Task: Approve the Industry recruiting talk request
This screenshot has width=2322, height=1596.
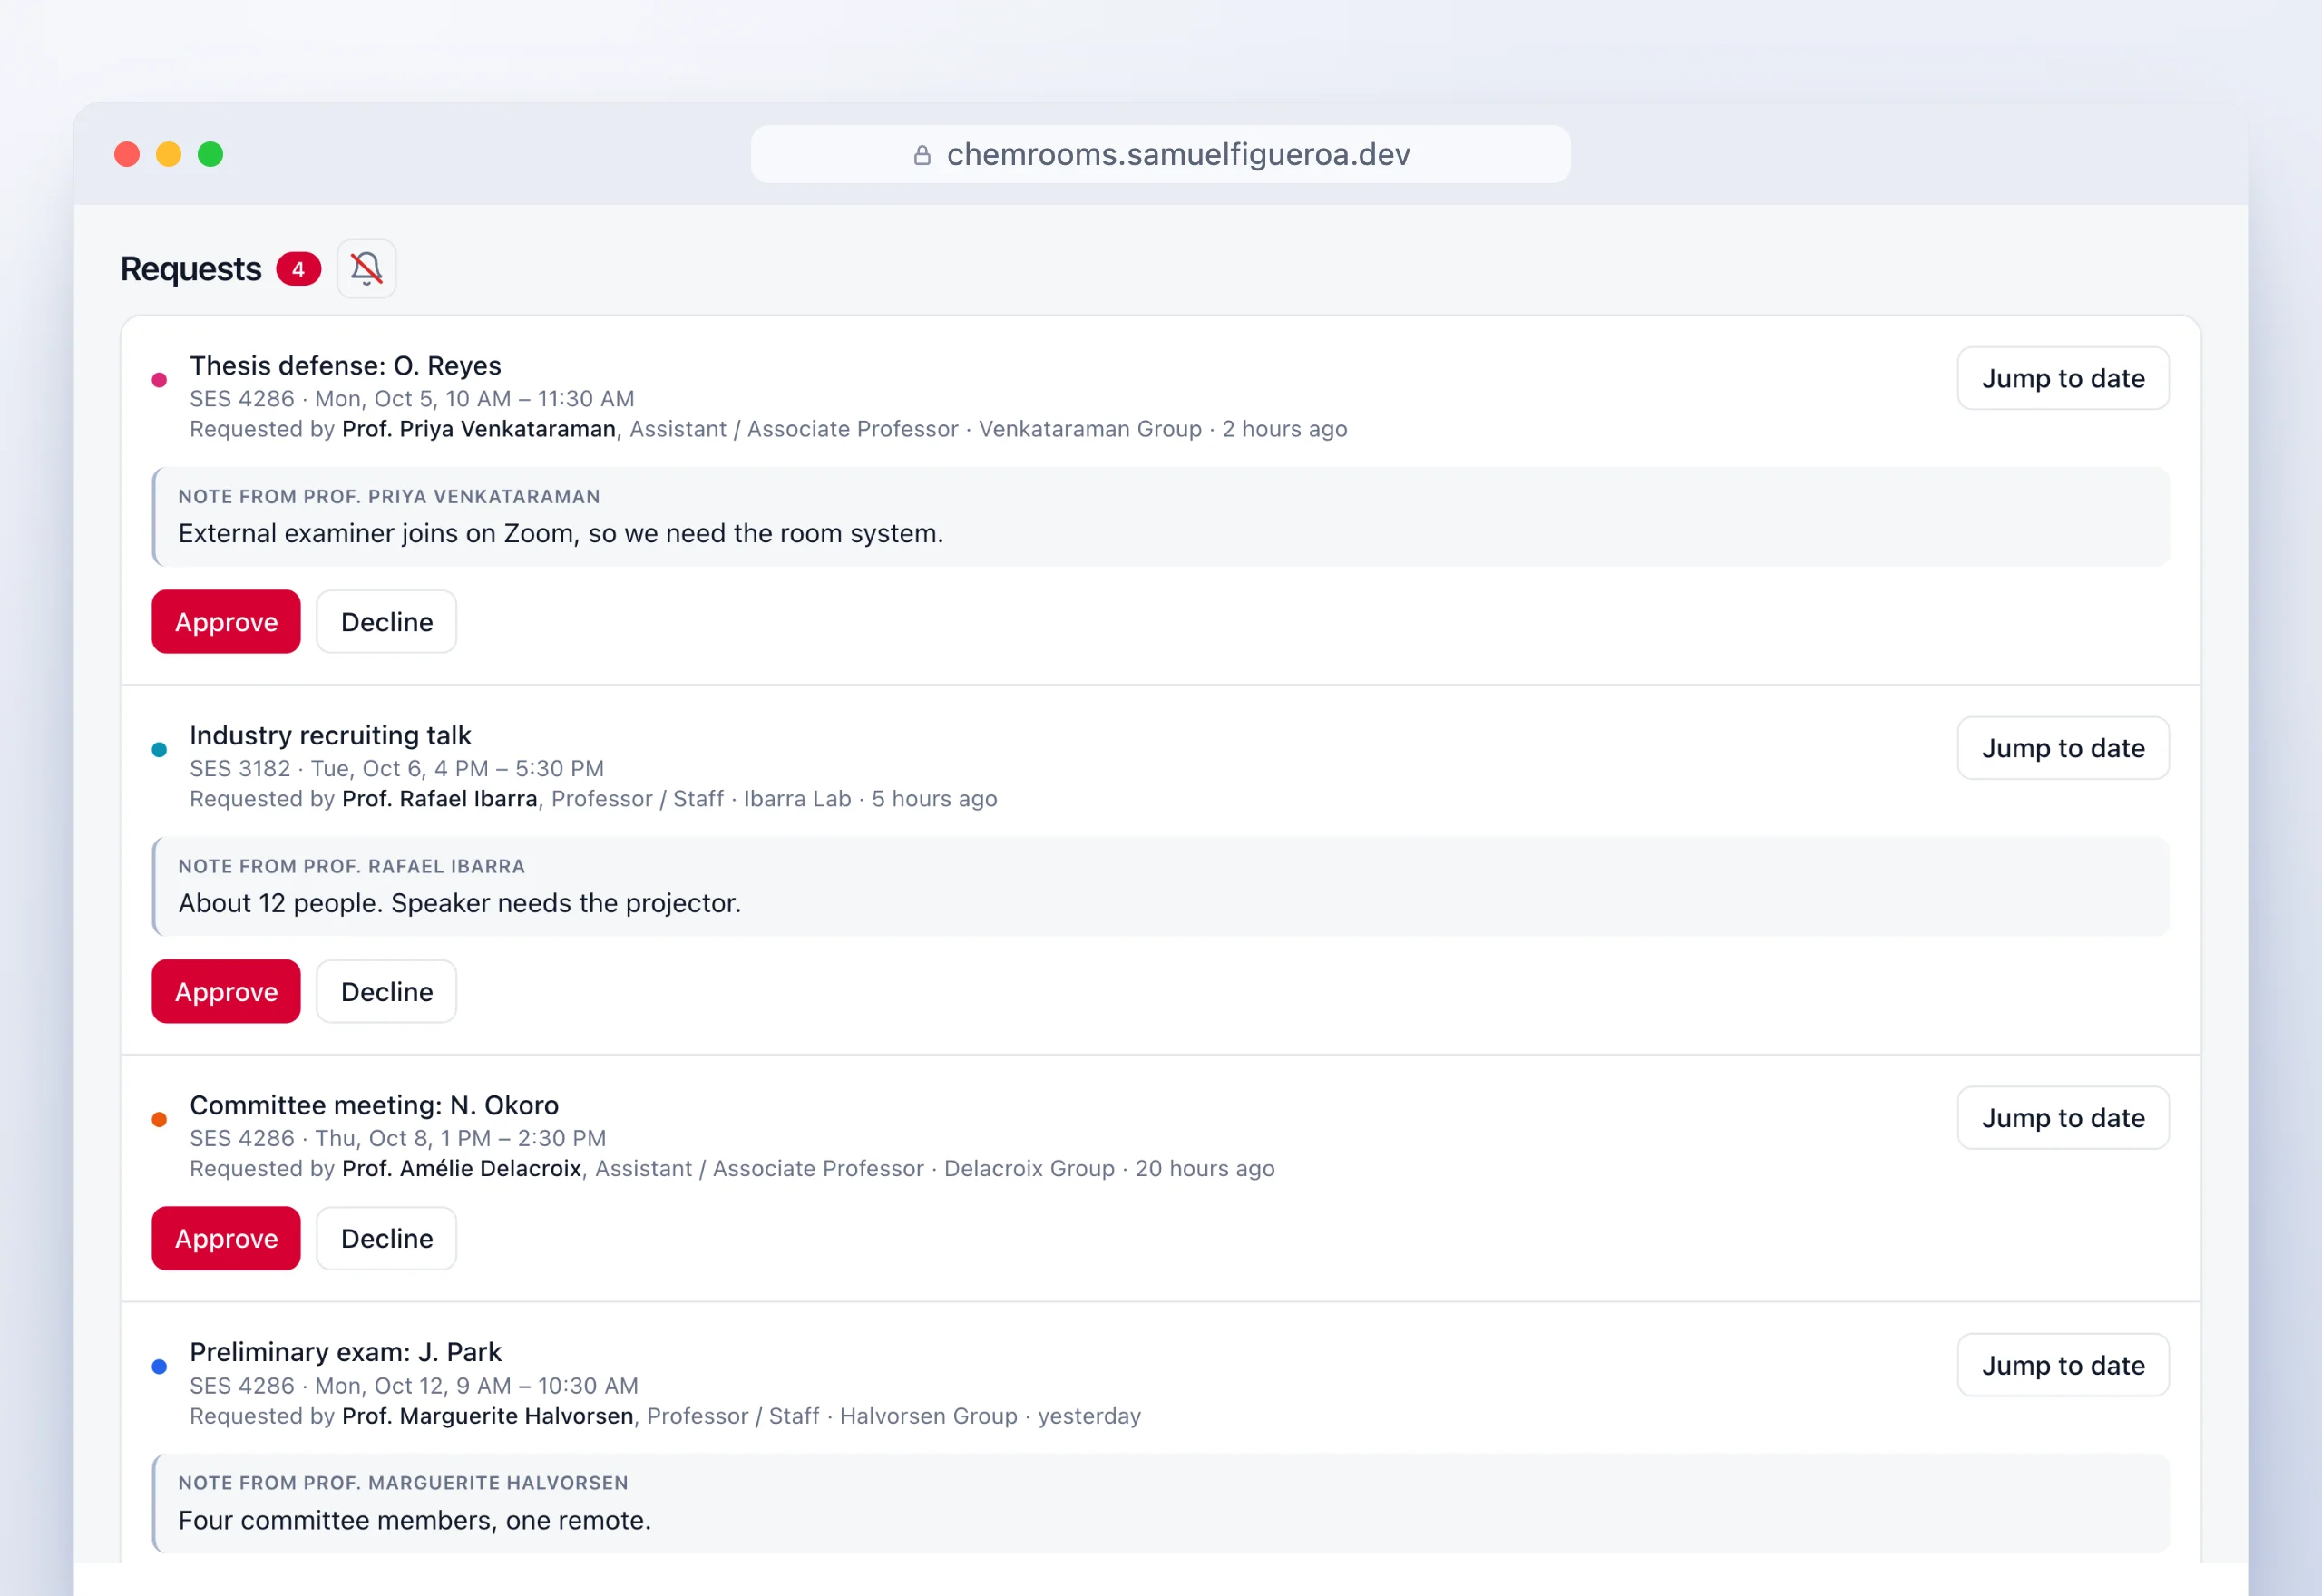Action: pos(226,992)
